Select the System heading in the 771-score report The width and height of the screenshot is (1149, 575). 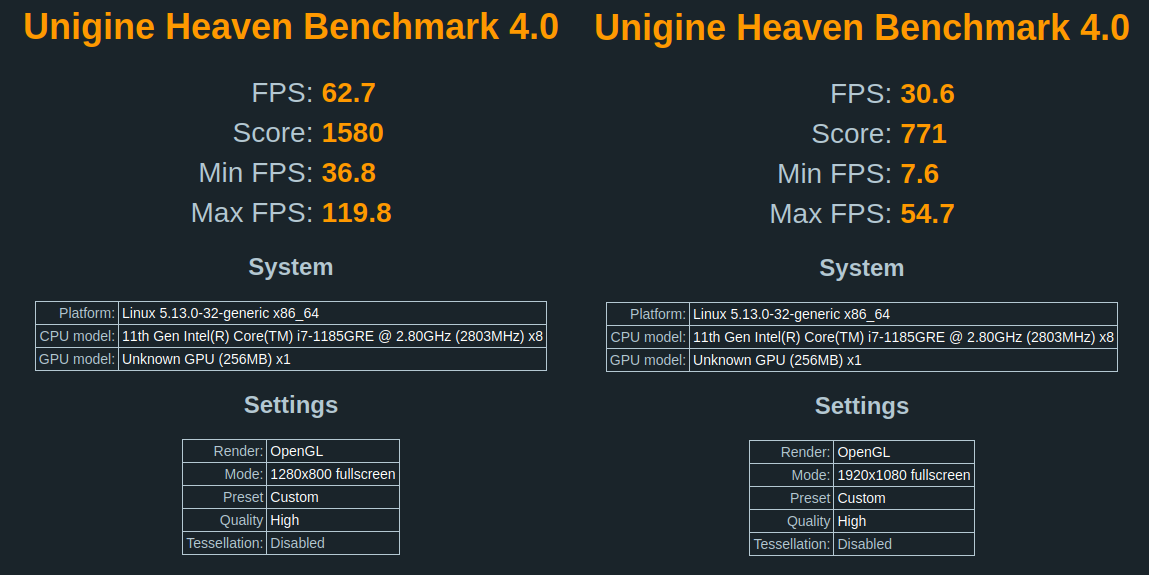pyautogui.click(x=862, y=267)
